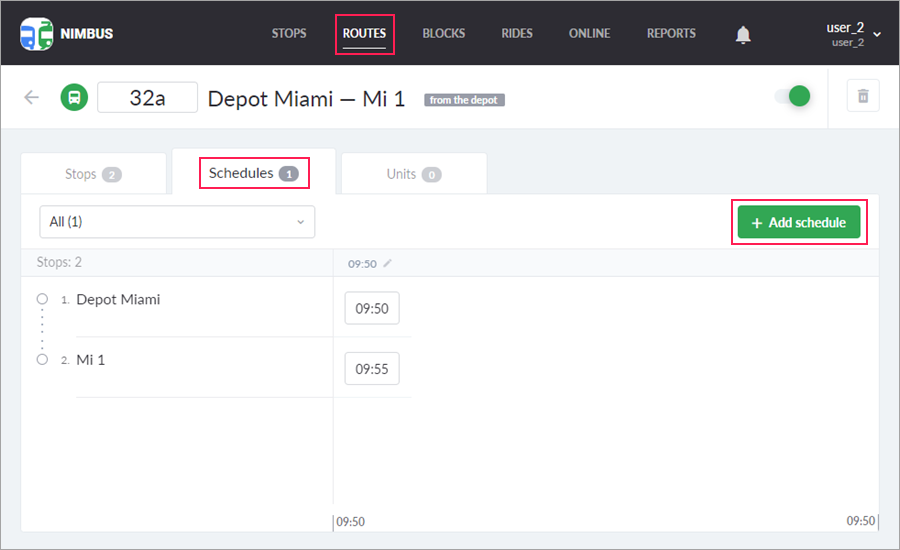Switch to the Online section
This screenshot has width=900, height=550.
[x=589, y=33]
